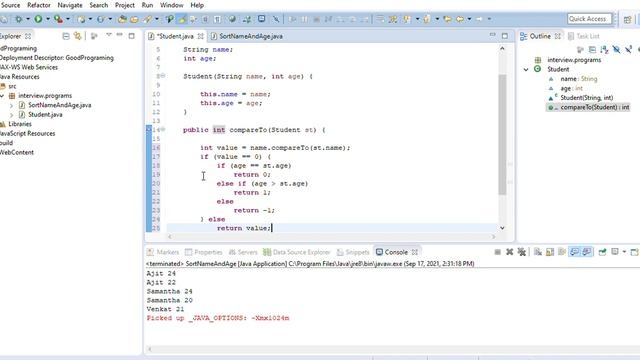
Task: Open the Project Explorer view menu arrow
Action: (109, 36)
